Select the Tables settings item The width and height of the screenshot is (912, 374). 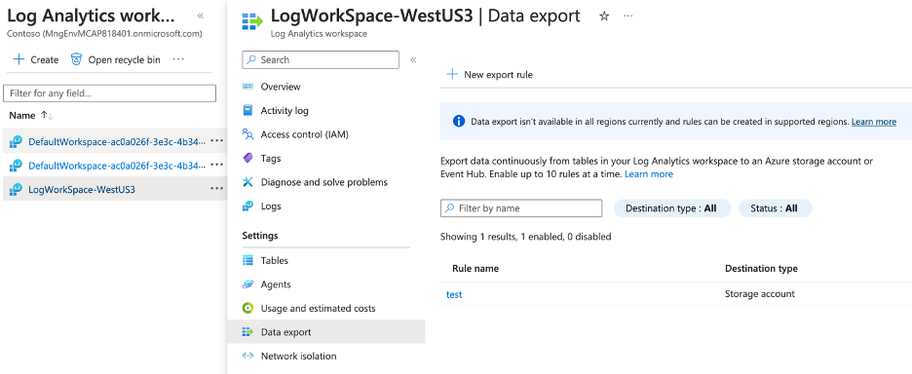274,261
